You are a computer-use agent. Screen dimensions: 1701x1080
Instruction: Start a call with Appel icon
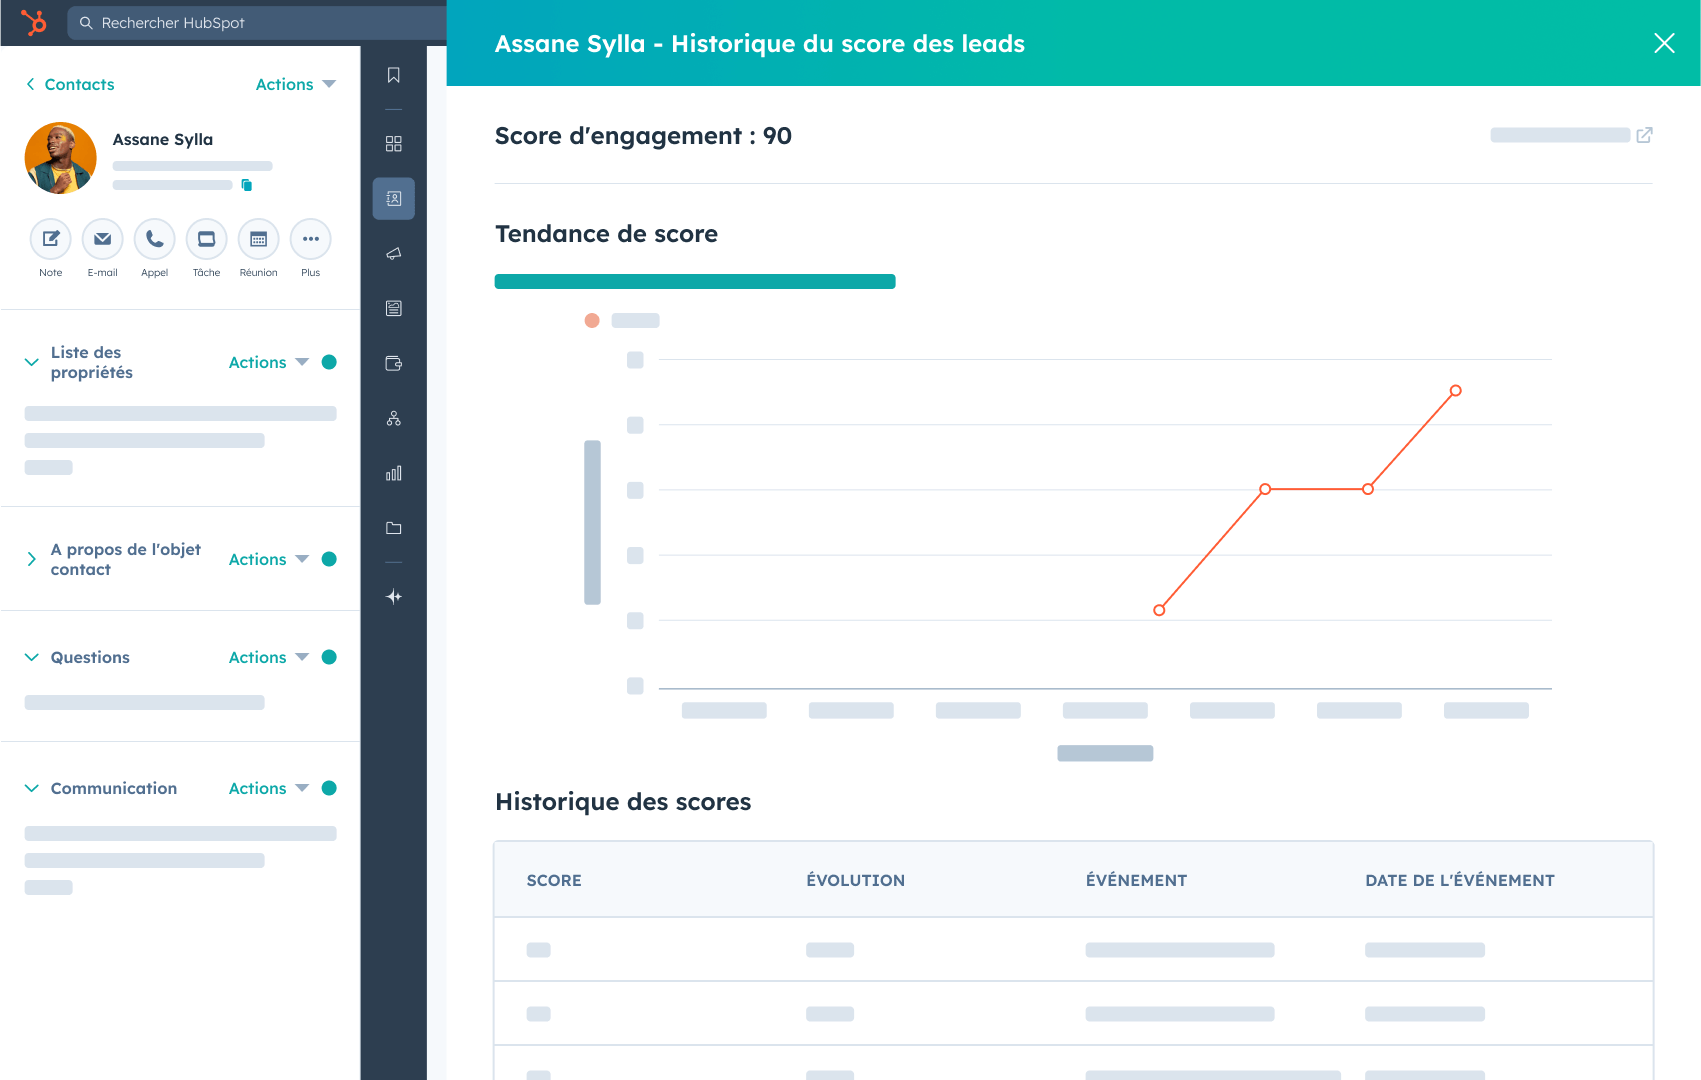(x=154, y=239)
